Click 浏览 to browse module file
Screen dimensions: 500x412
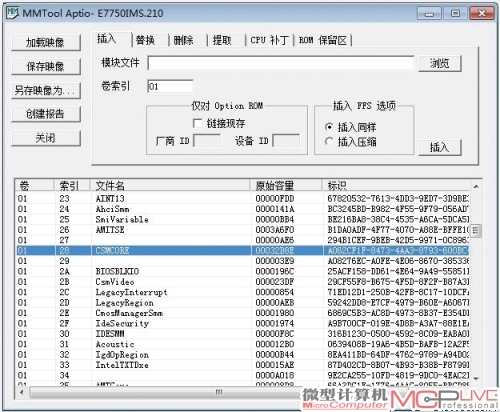440,63
